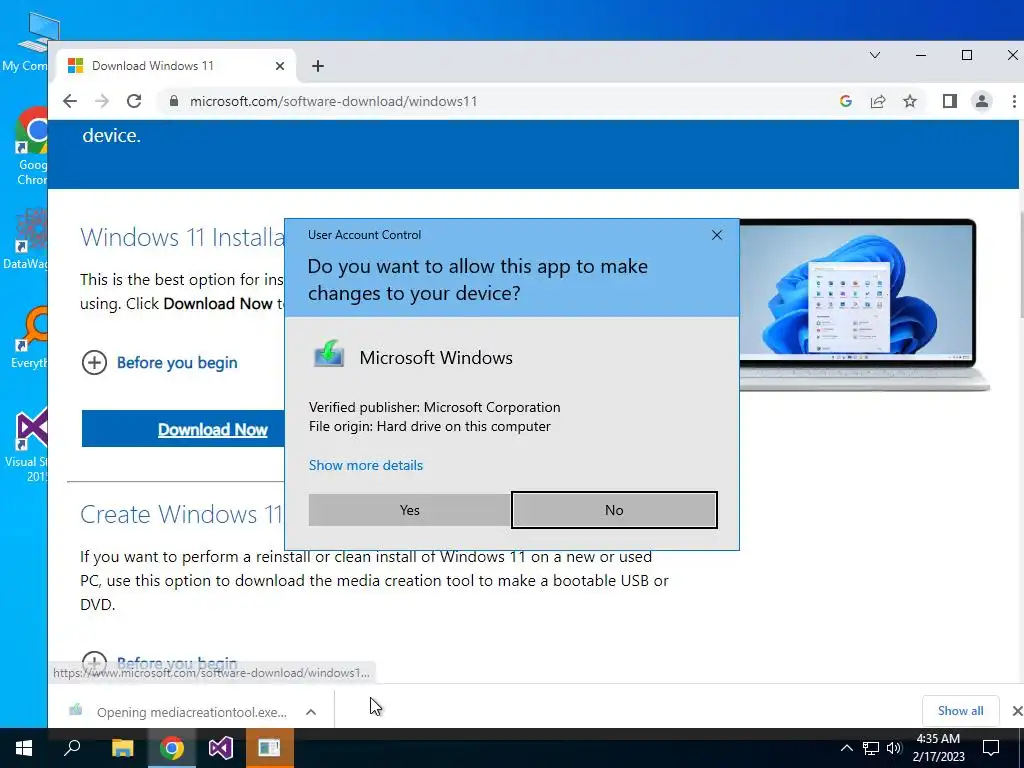Open taskbar search magnifier
This screenshot has width=1024, height=768.
[x=72, y=748]
